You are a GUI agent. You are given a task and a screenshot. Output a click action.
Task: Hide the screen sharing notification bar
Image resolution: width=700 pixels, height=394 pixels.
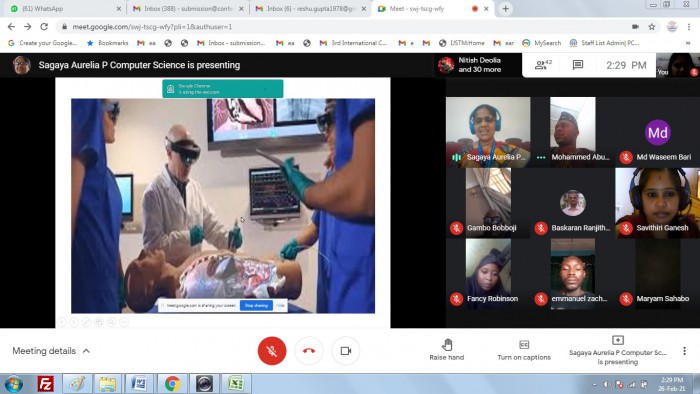click(x=280, y=306)
